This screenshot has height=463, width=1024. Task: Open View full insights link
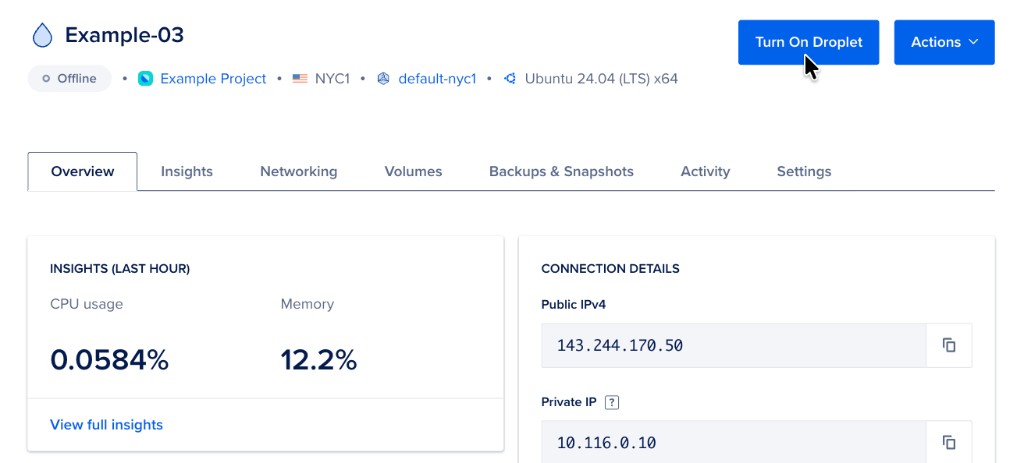point(106,425)
